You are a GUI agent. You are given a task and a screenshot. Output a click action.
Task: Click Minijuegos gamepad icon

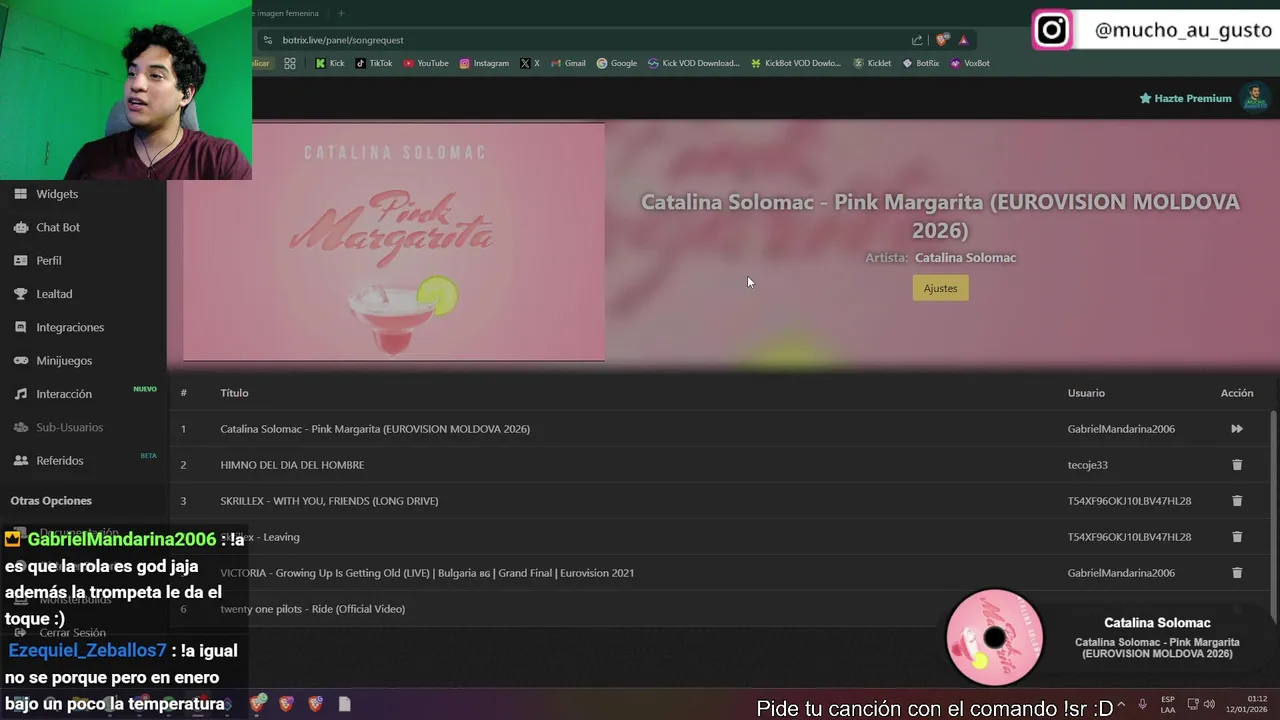20,360
